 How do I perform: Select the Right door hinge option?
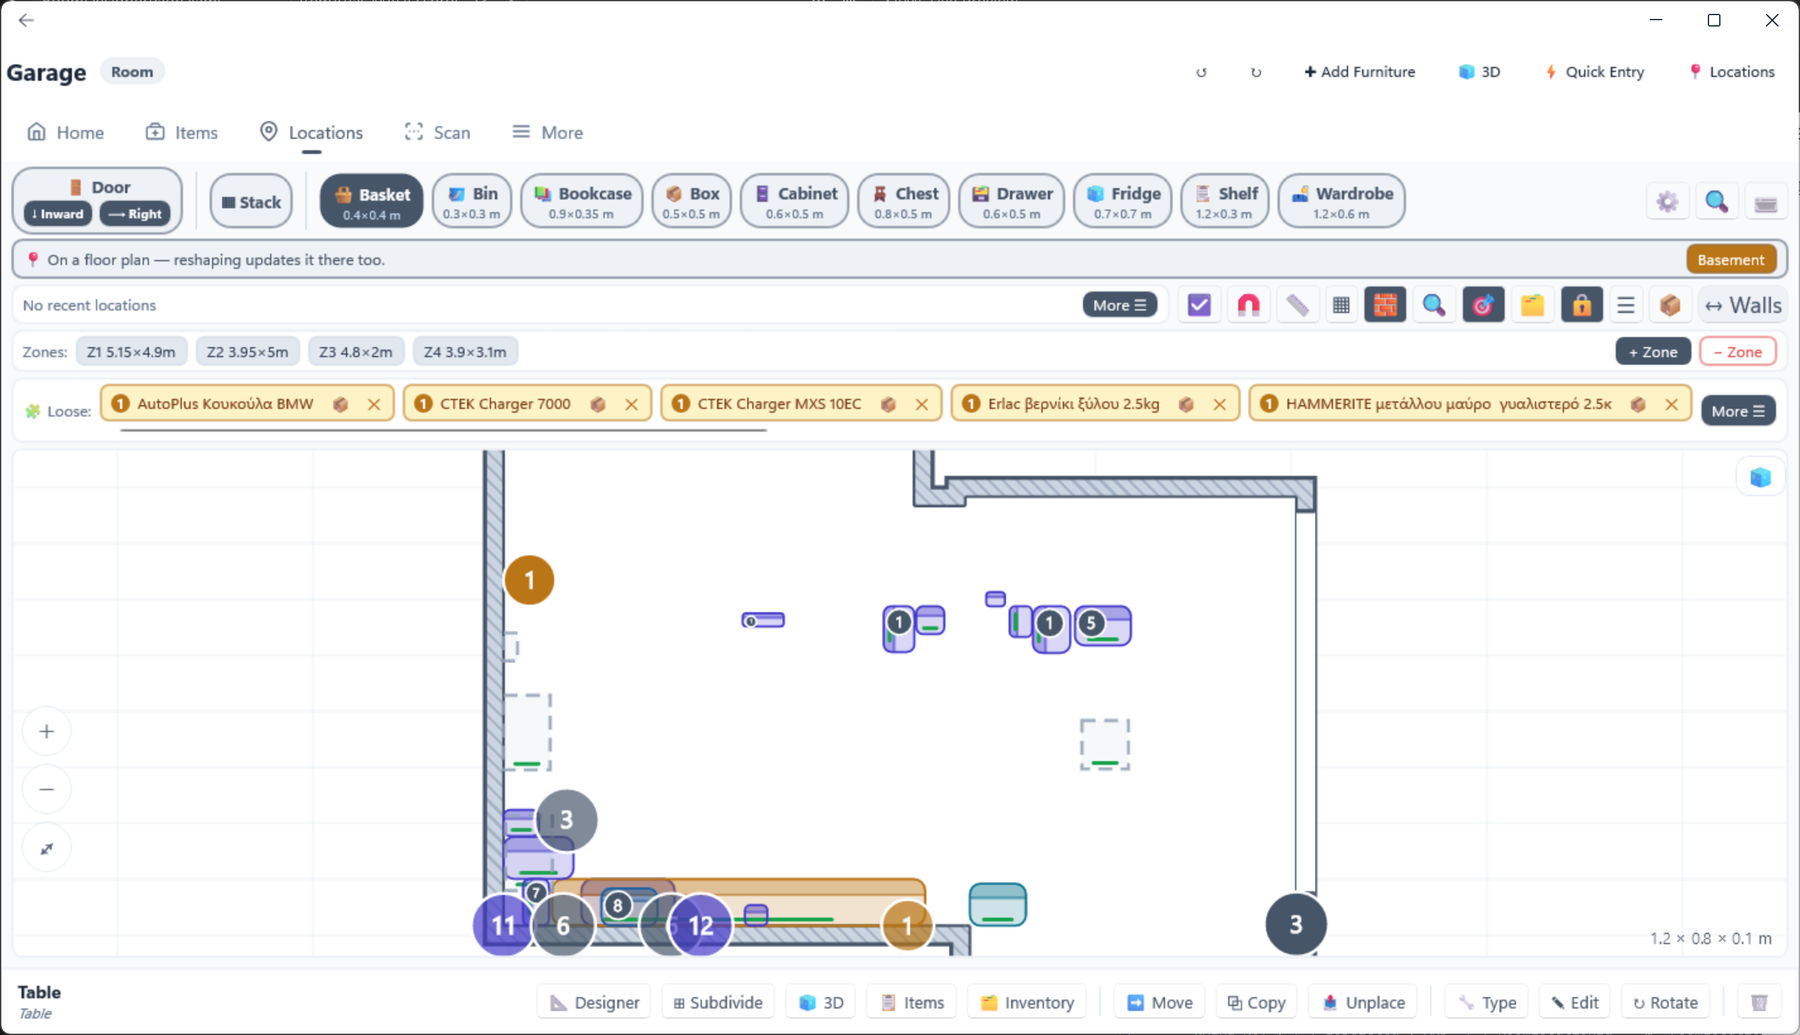pyautogui.click(x=135, y=214)
